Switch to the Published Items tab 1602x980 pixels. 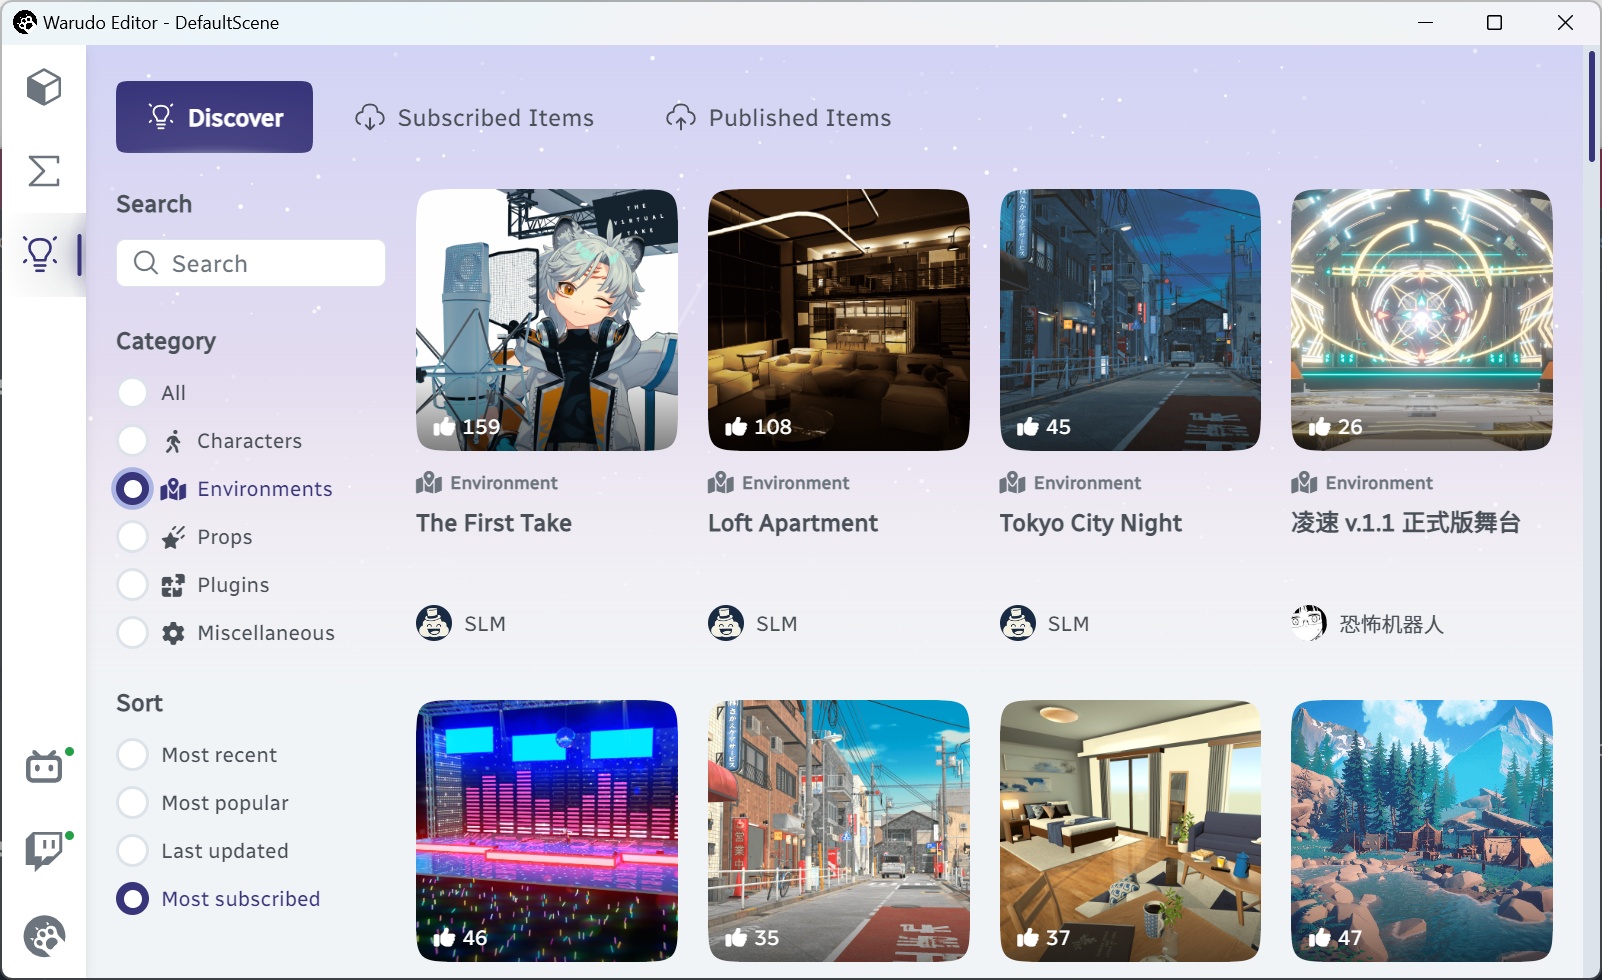778,118
